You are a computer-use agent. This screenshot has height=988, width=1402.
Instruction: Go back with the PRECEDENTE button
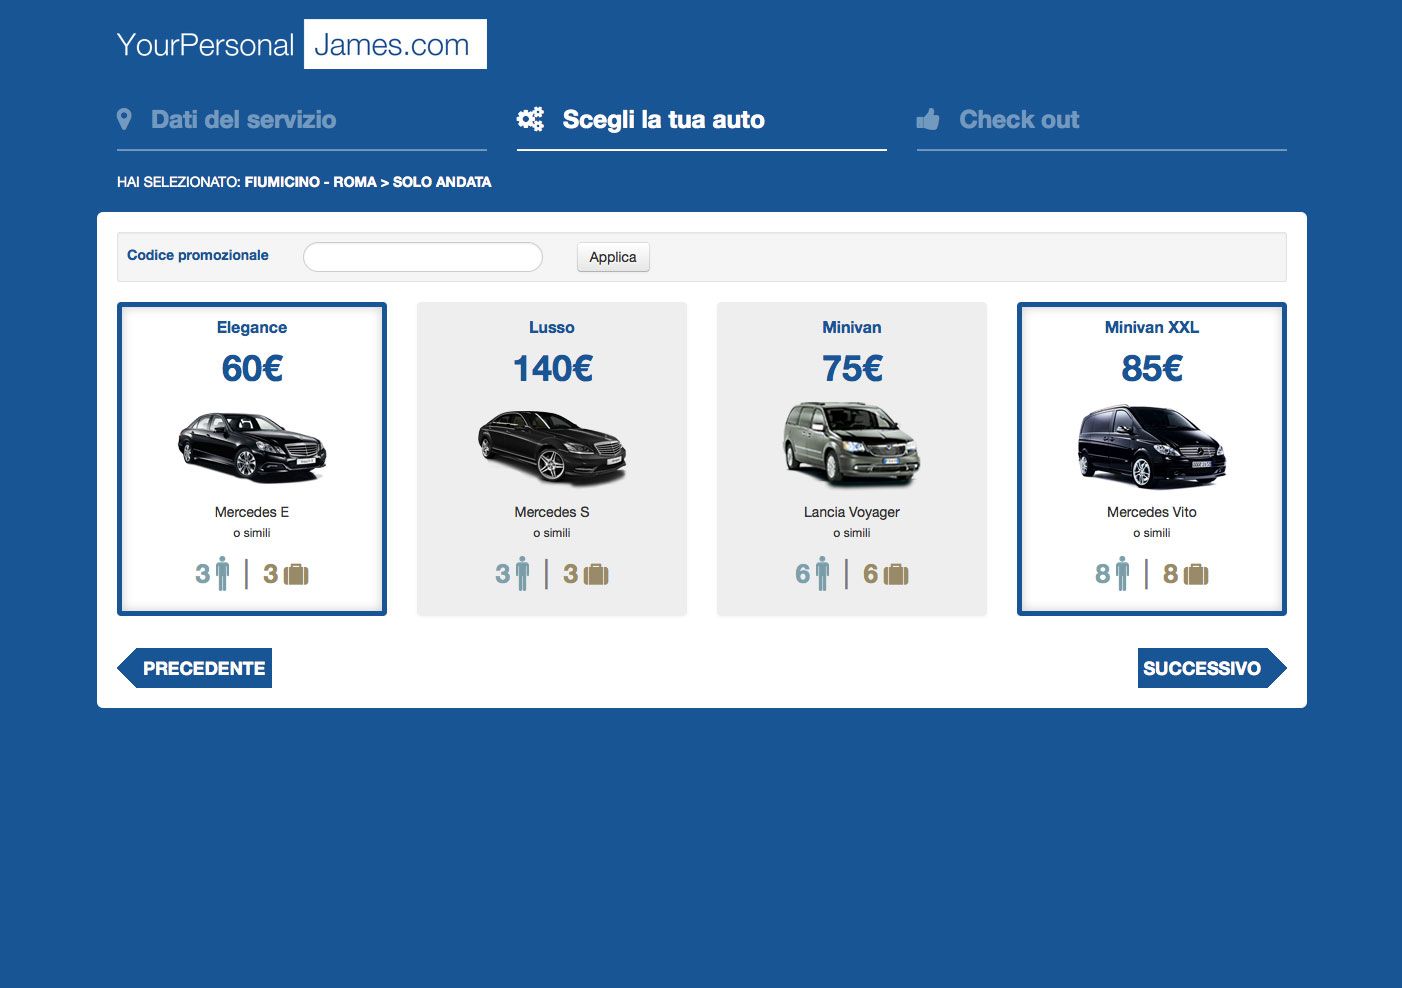[x=195, y=668]
